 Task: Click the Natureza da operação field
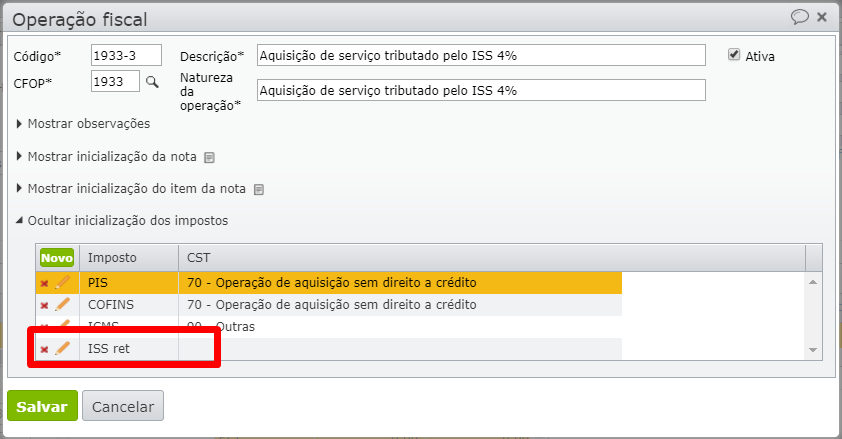(x=481, y=90)
